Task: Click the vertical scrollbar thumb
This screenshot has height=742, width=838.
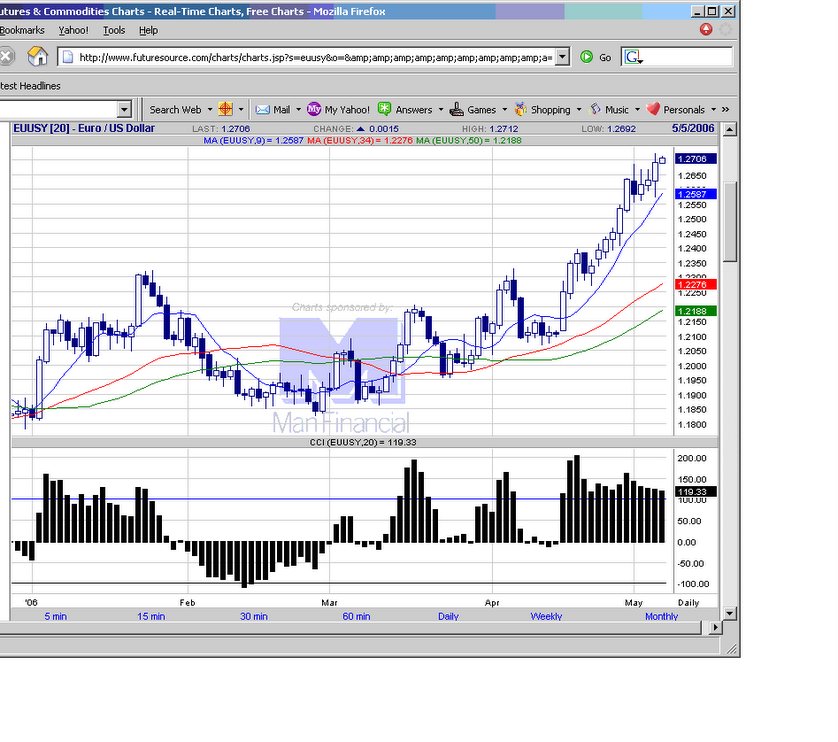Action: point(730,222)
